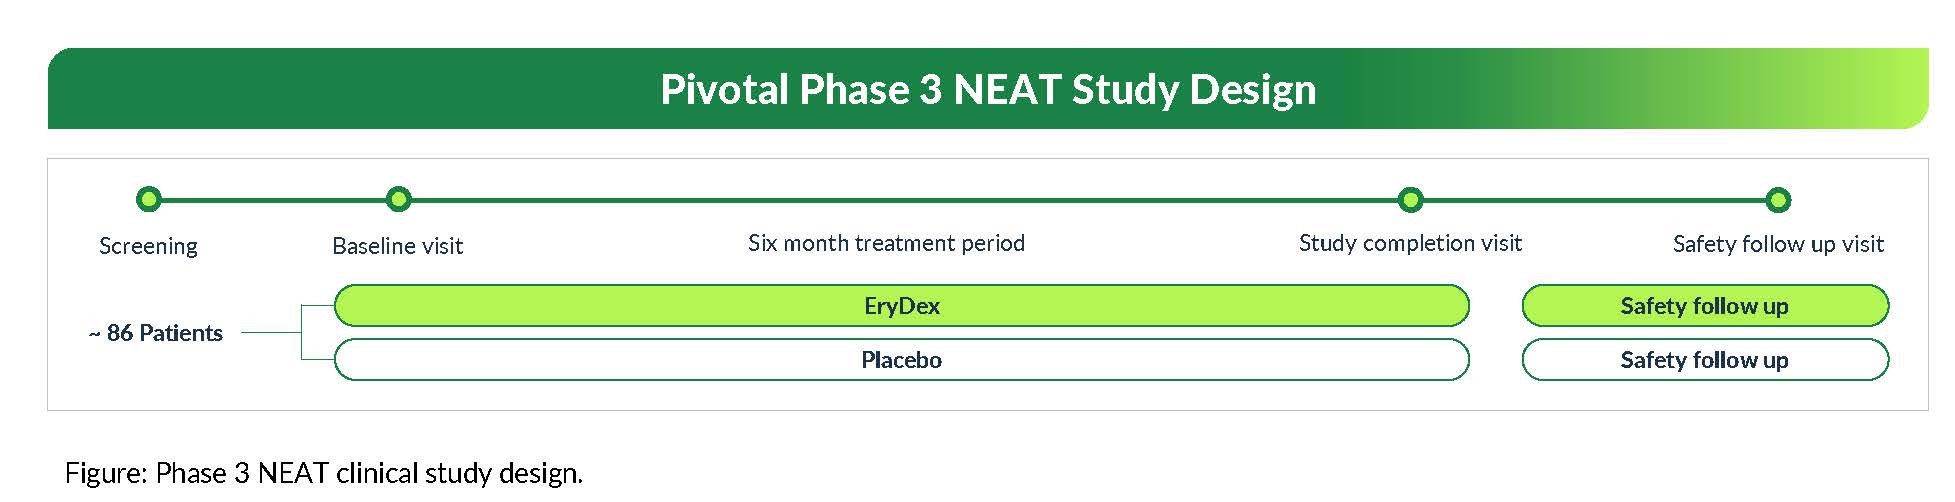
Task: Click timeline segment between Screening and Baseline
Action: [273, 200]
